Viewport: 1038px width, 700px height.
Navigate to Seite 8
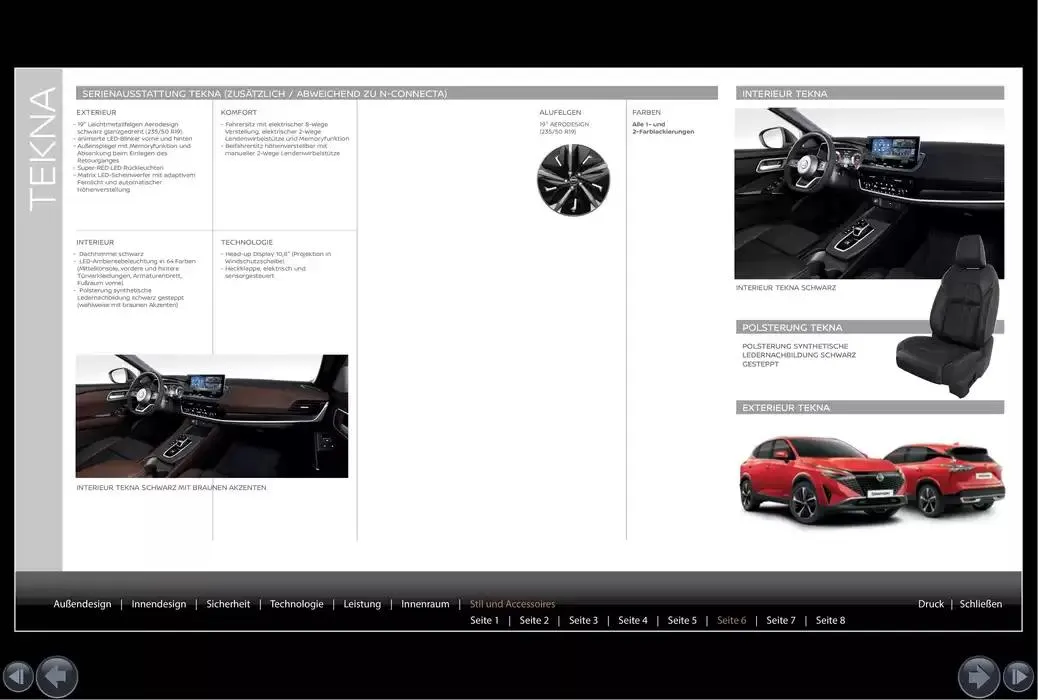[x=830, y=621]
